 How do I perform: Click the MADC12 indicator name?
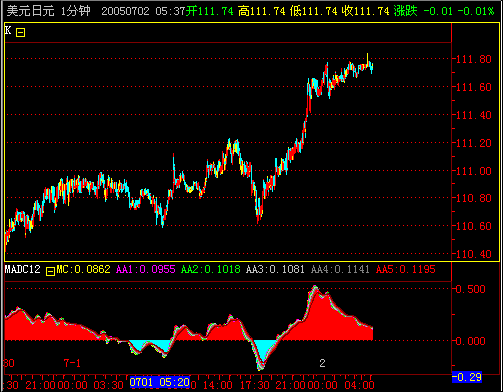[23, 269]
